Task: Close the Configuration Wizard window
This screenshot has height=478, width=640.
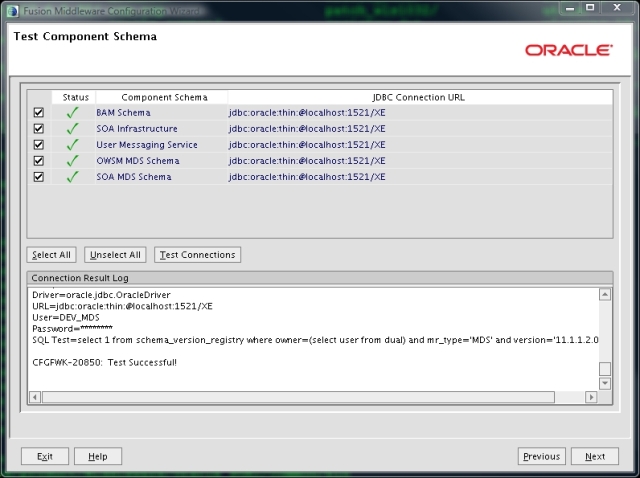Action: (617, 7)
